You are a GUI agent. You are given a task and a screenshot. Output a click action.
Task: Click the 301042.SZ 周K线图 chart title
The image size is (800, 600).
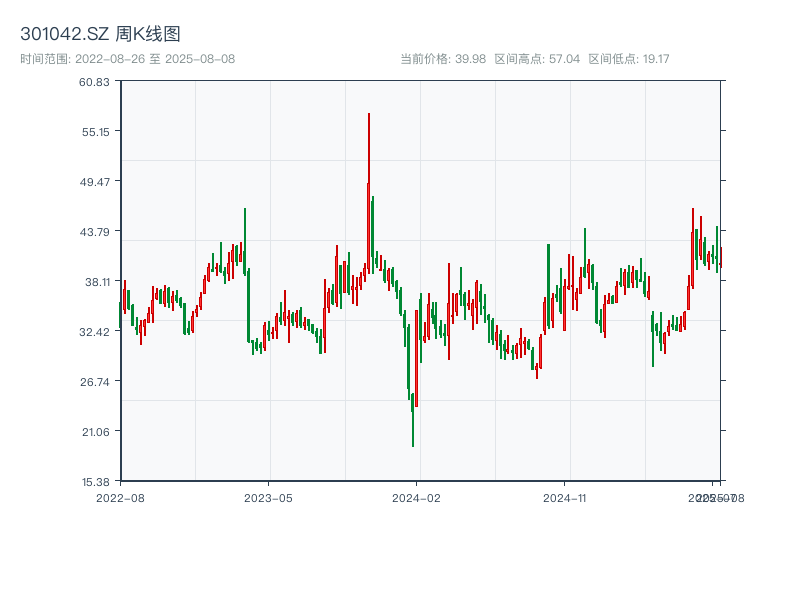100,34
